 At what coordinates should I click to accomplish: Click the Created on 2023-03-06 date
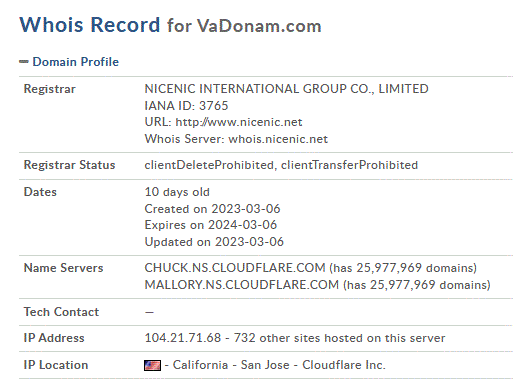(212, 209)
